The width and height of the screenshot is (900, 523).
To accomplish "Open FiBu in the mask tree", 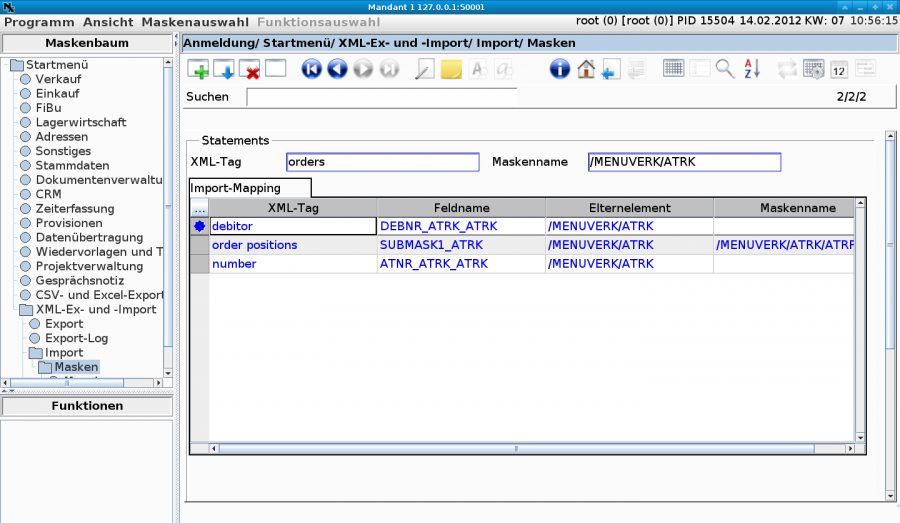I will click(x=48, y=108).
